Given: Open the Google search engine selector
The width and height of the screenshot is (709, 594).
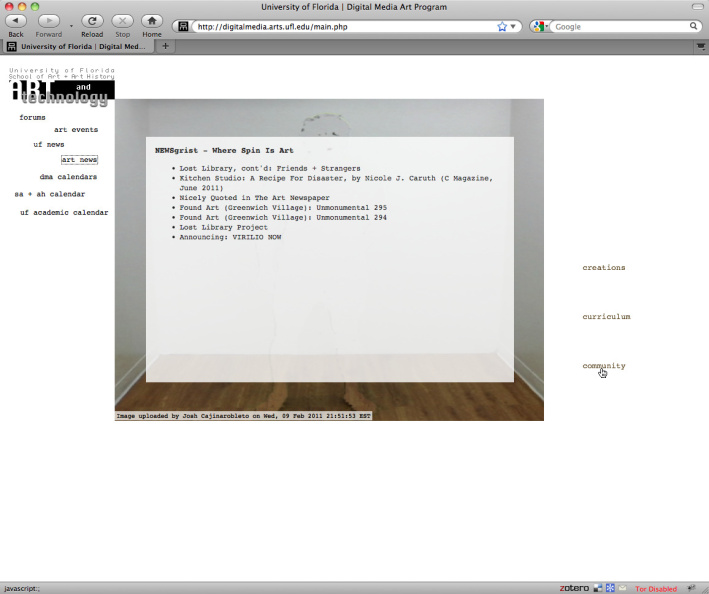Looking at the screenshot, I should [540, 27].
